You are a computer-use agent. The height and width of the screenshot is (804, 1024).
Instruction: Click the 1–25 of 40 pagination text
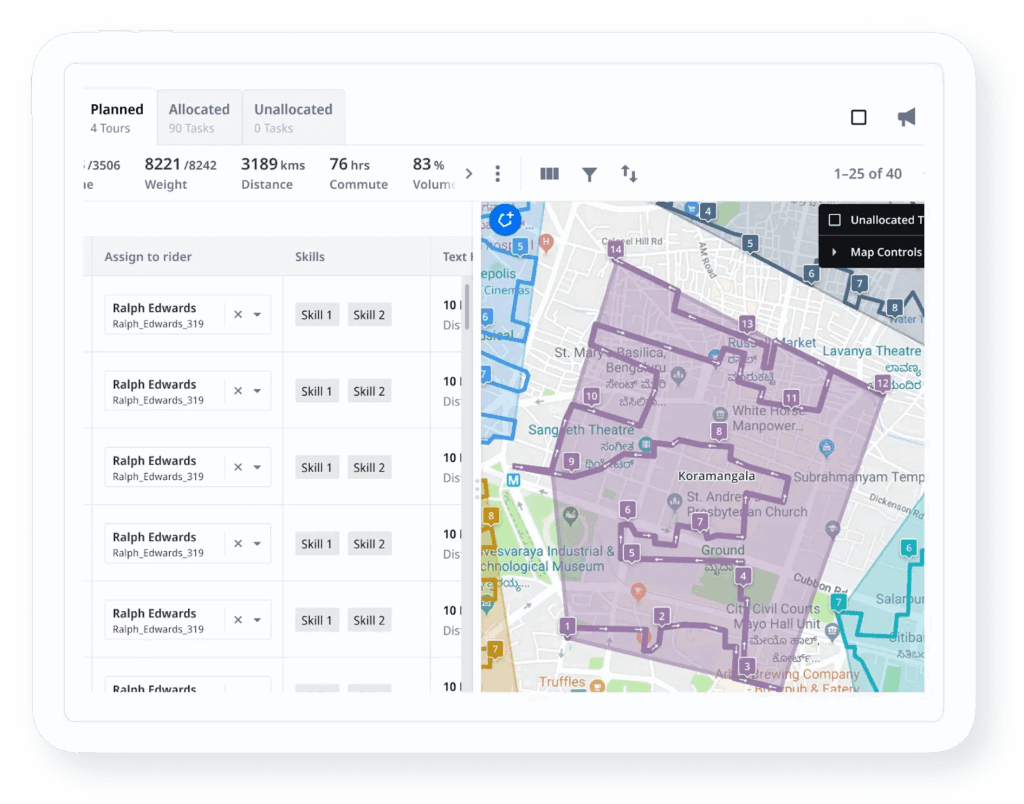tap(868, 173)
